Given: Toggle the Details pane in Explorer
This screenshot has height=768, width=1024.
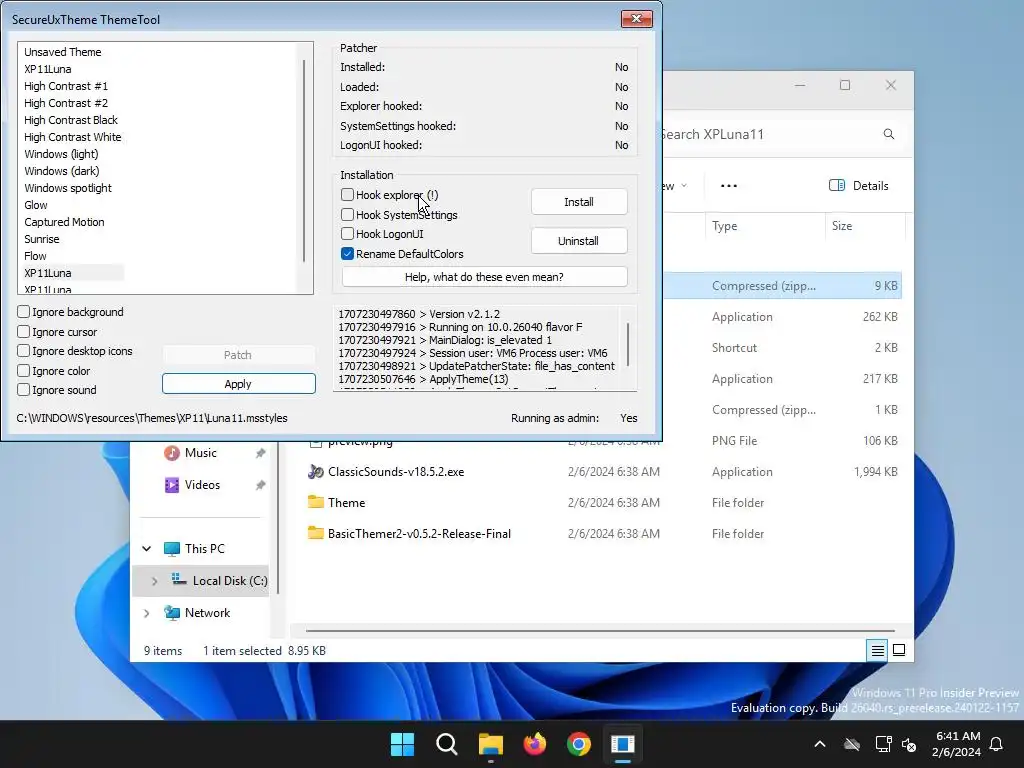Looking at the screenshot, I should (858, 185).
